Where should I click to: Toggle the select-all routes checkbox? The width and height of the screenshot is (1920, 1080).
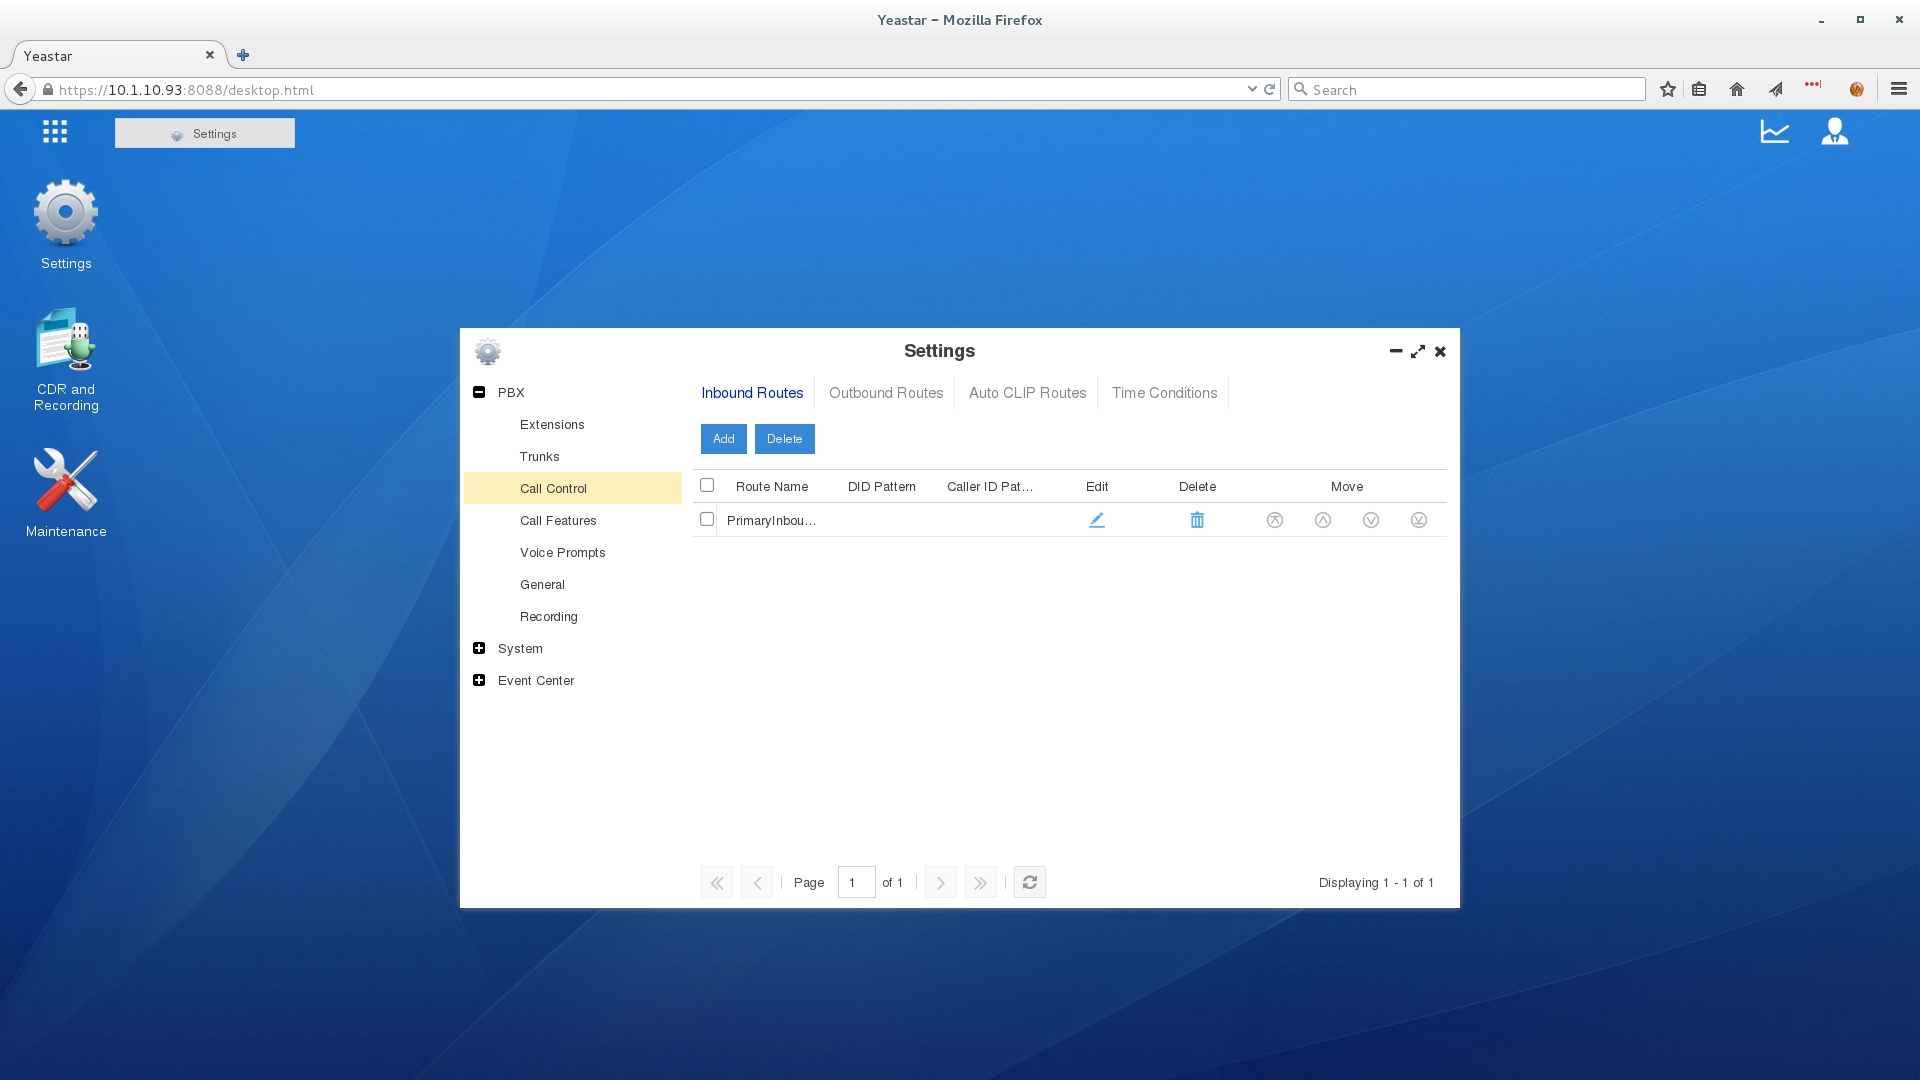[707, 485]
